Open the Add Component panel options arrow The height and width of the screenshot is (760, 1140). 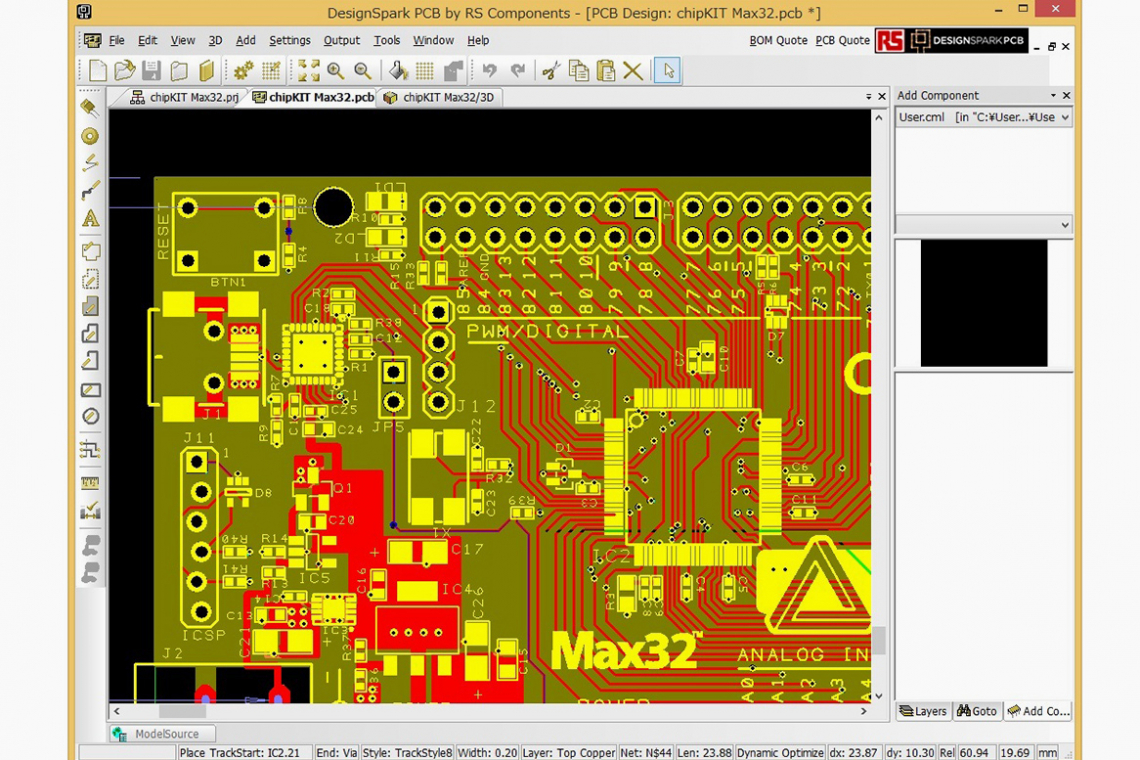click(1053, 96)
